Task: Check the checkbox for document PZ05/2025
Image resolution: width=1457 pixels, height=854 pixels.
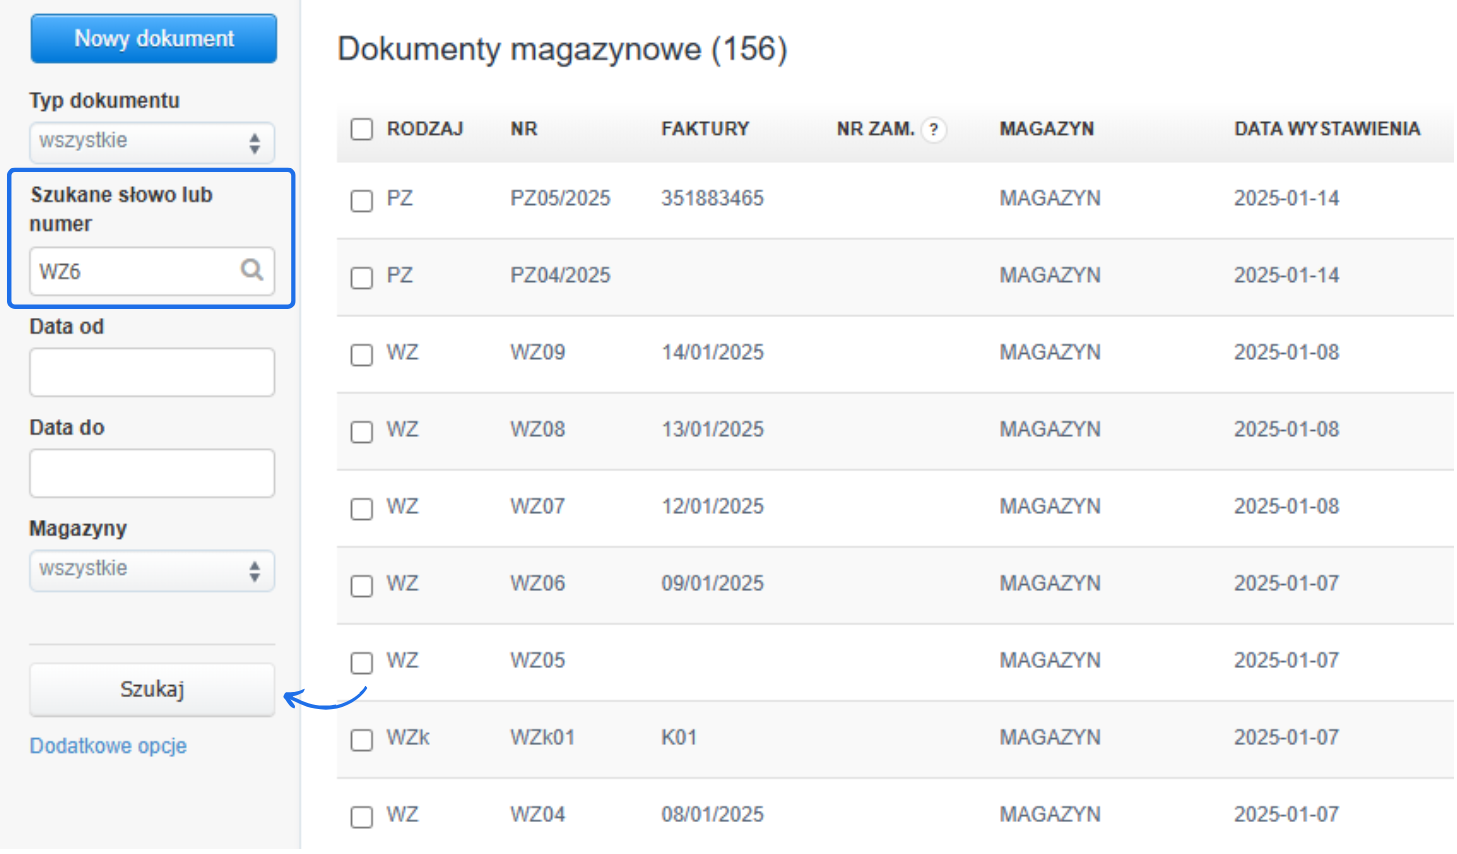Action: pos(361,201)
